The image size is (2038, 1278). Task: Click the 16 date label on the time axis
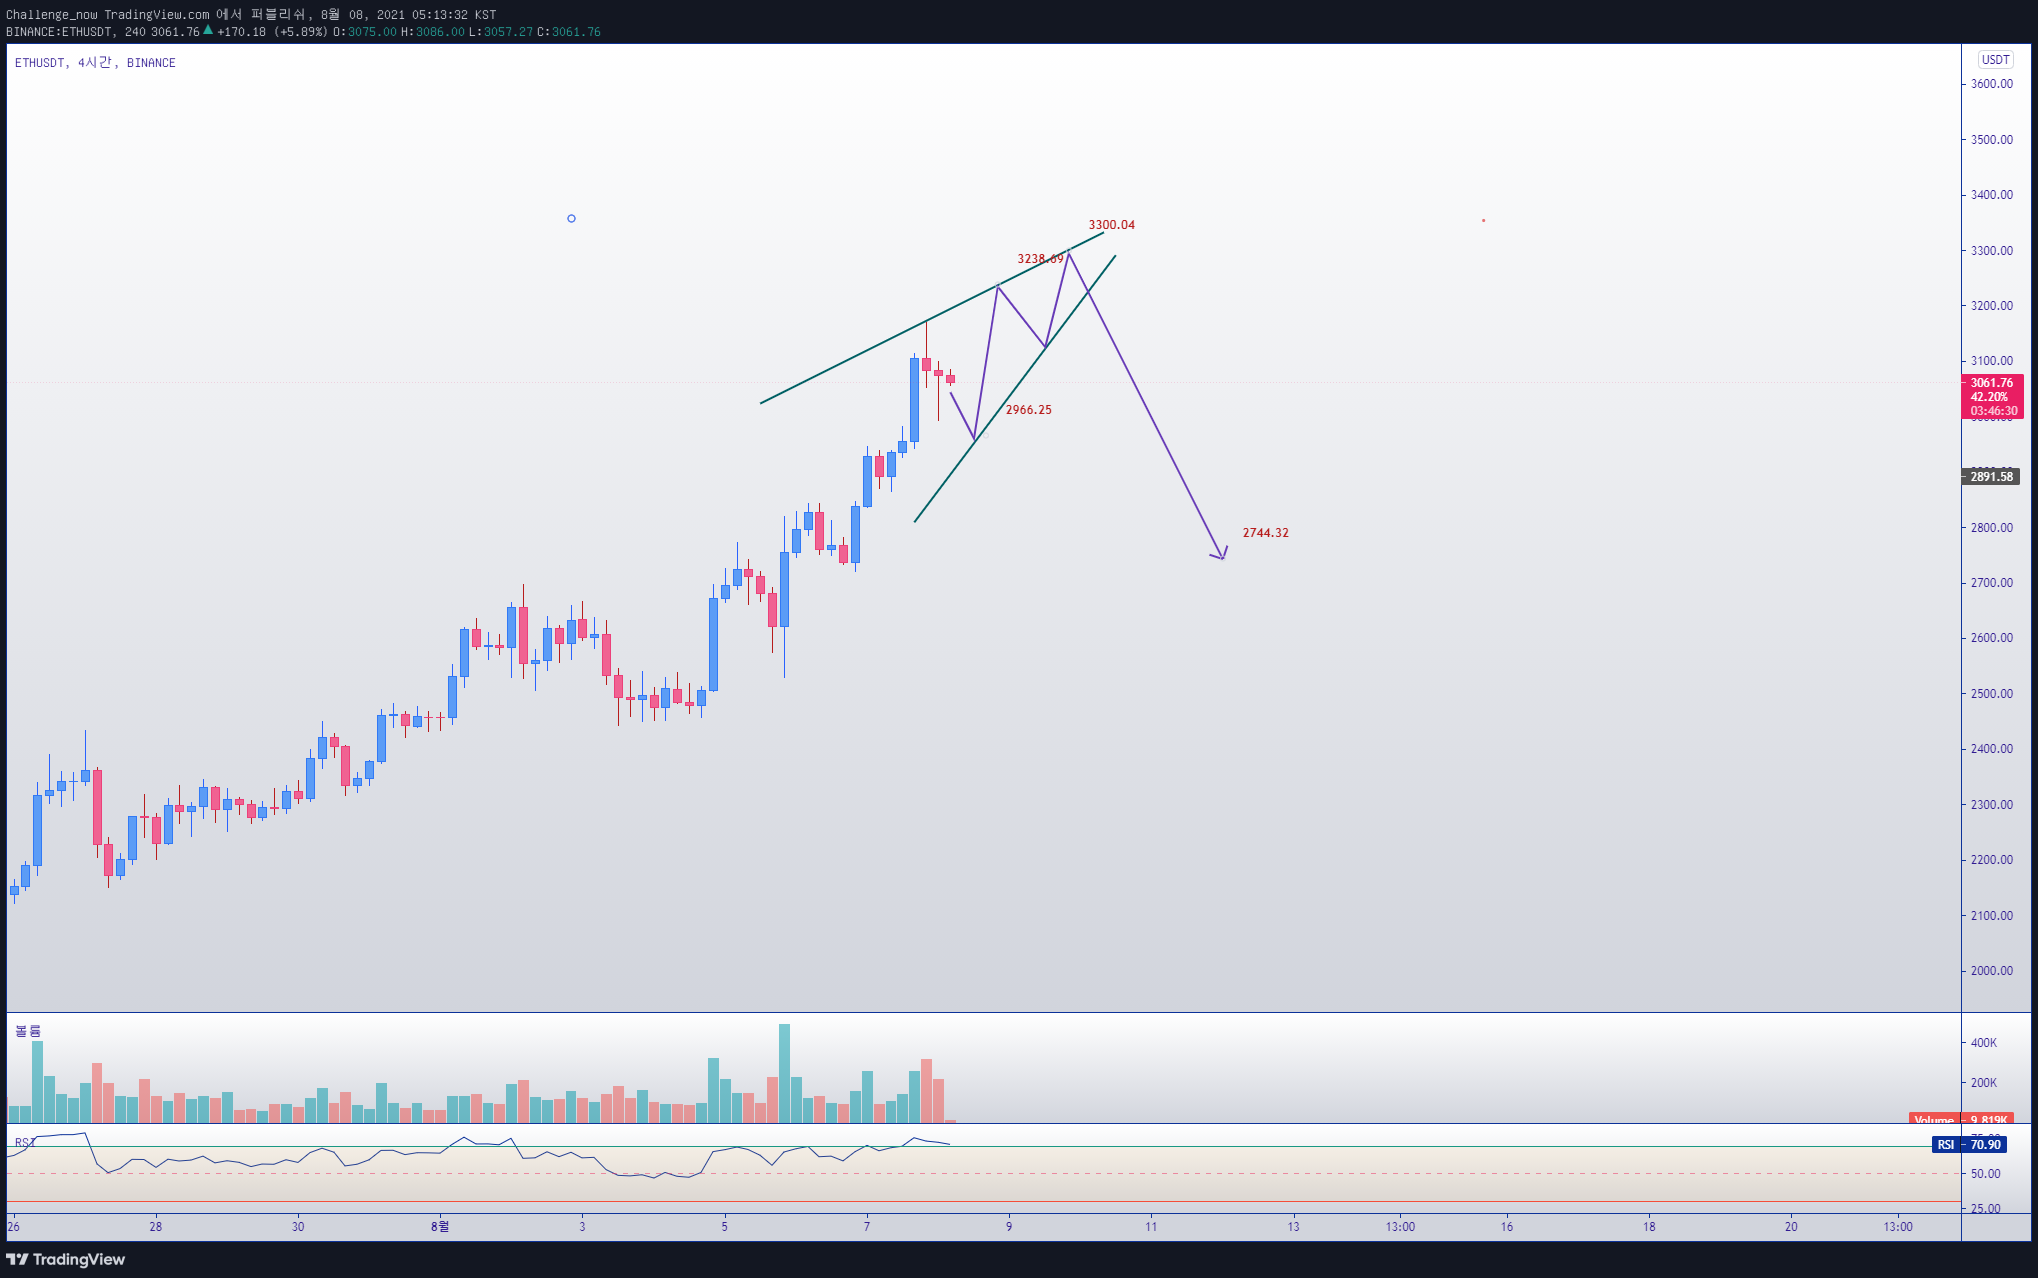point(1507,1227)
